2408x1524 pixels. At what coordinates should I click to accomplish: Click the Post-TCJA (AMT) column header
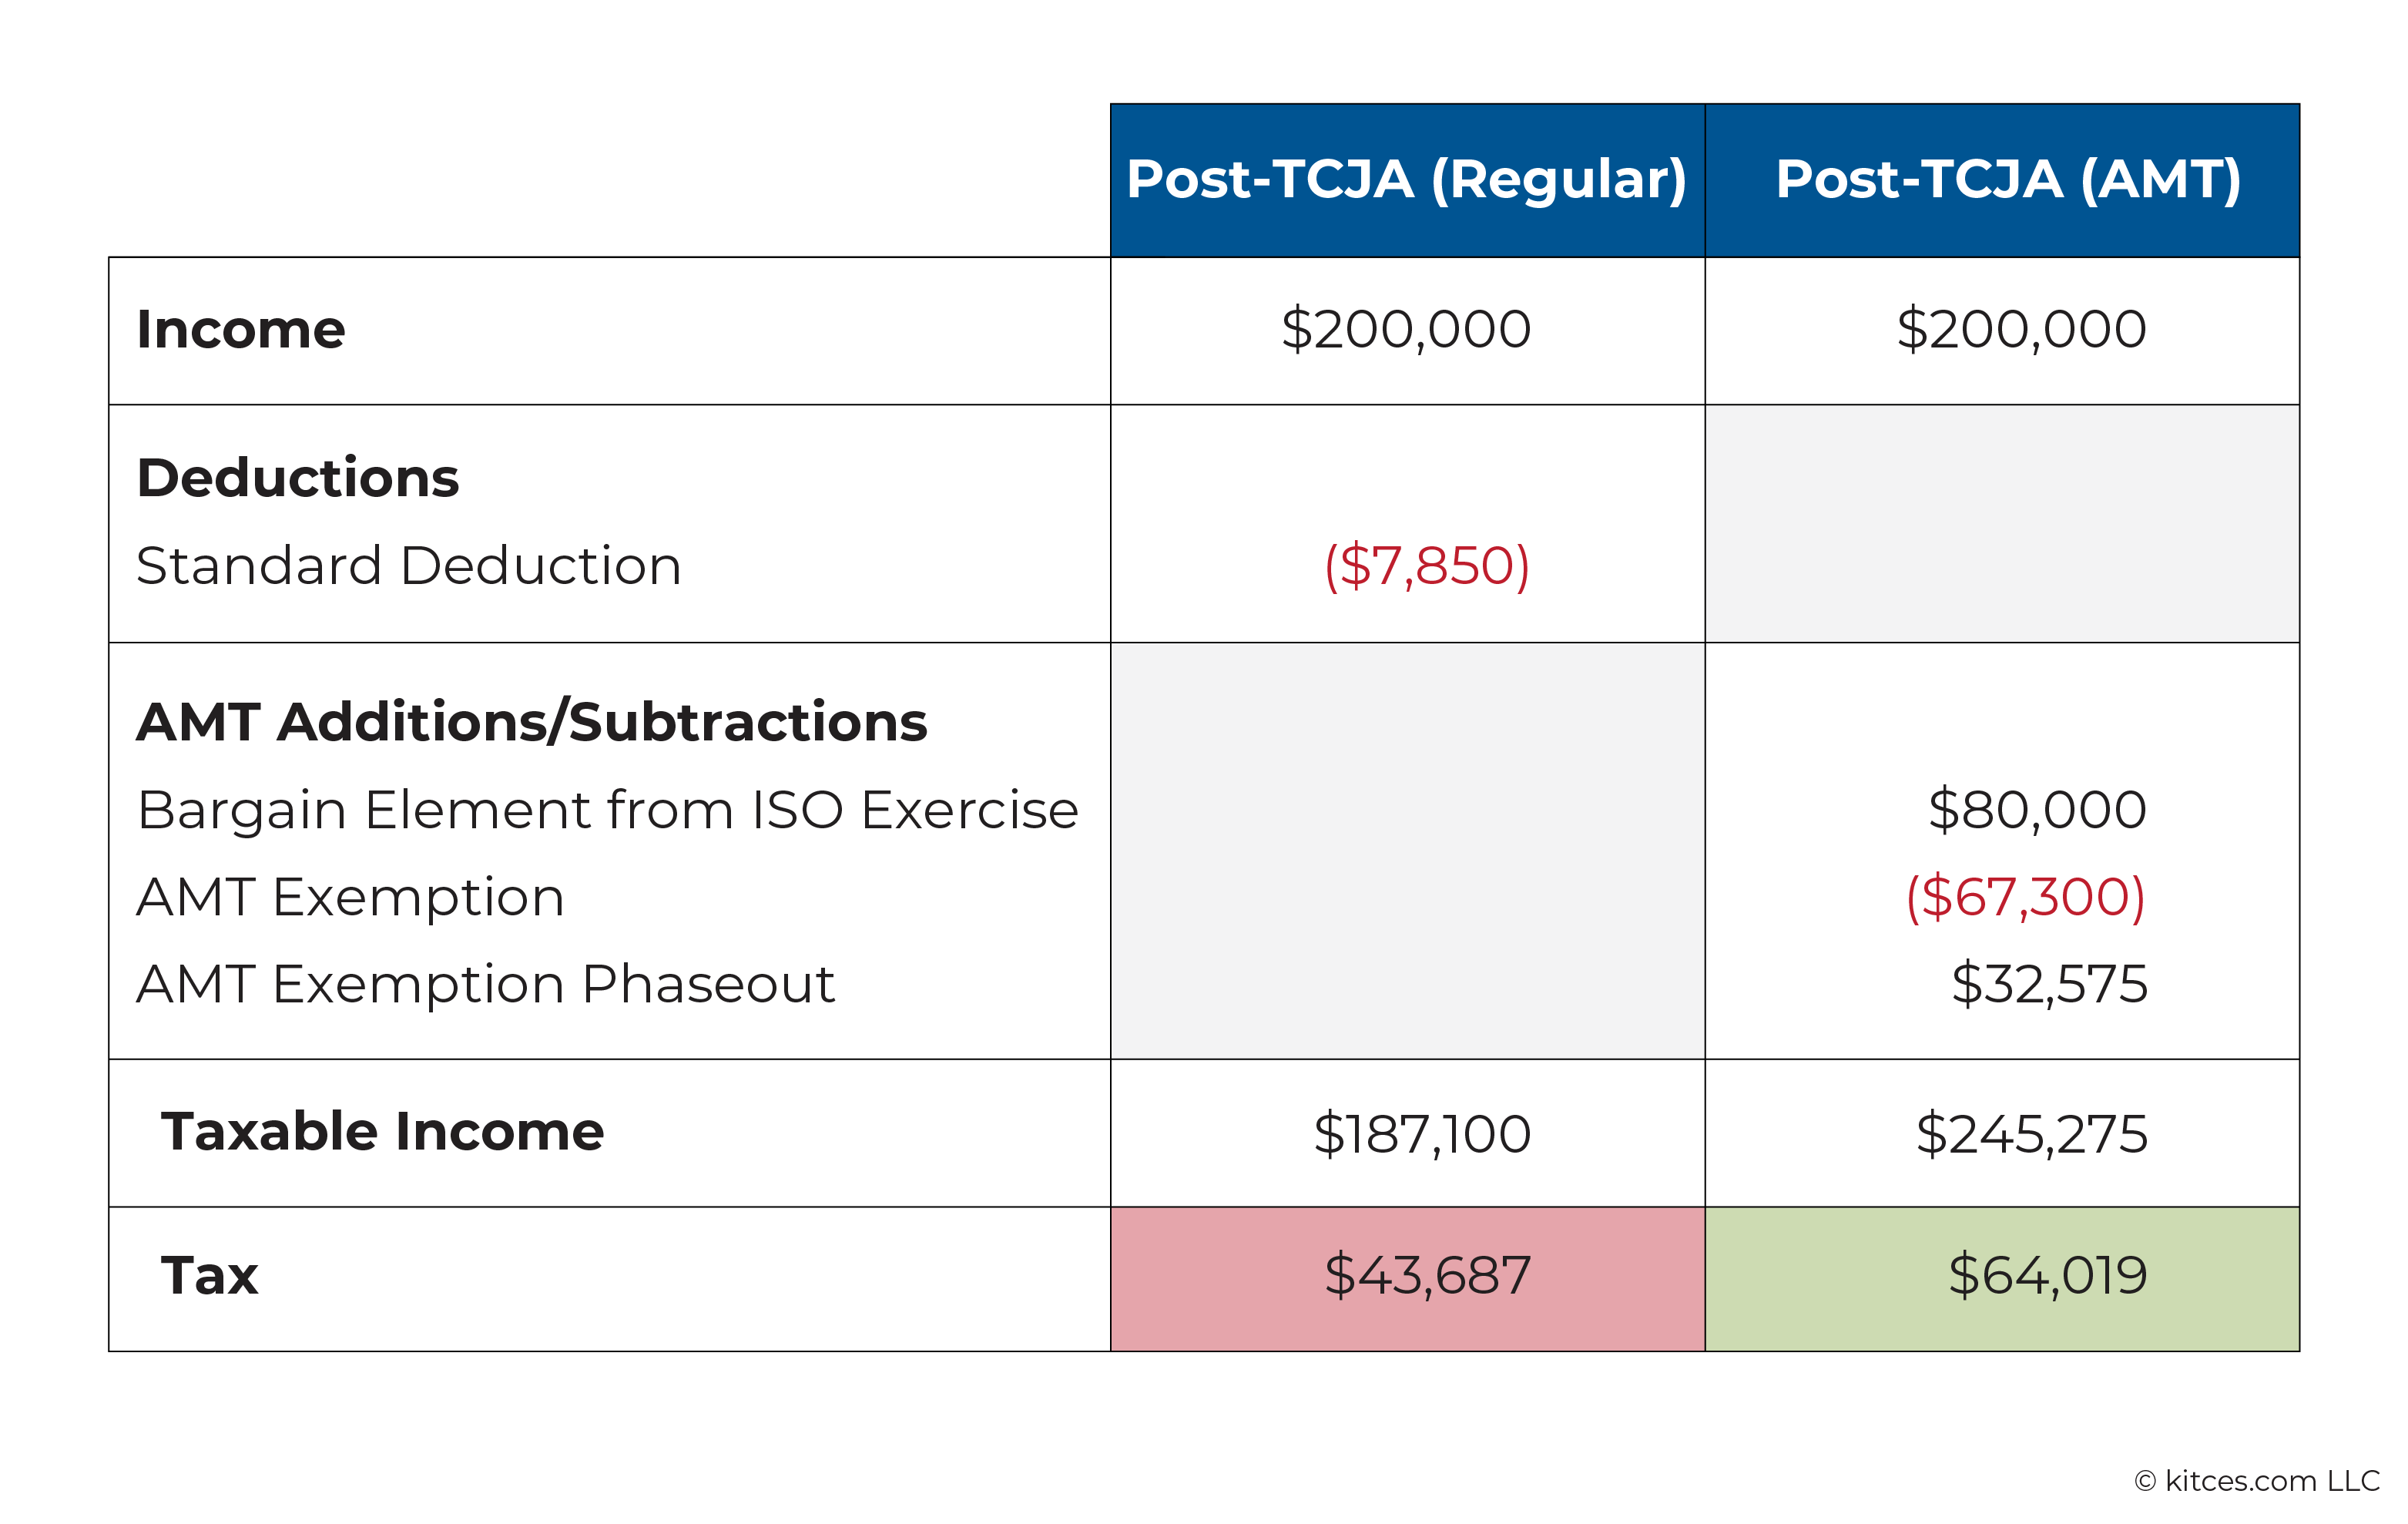(2008, 180)
